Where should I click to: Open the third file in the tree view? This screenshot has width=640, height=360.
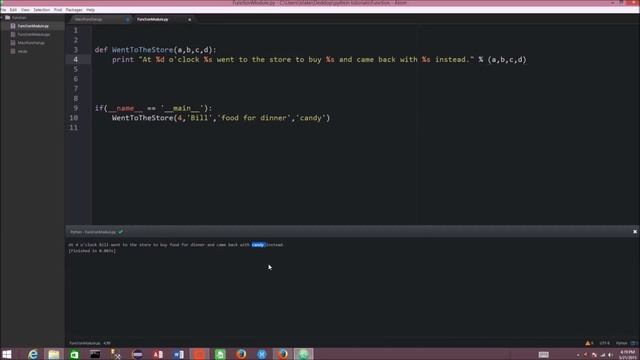click(31, 43)
